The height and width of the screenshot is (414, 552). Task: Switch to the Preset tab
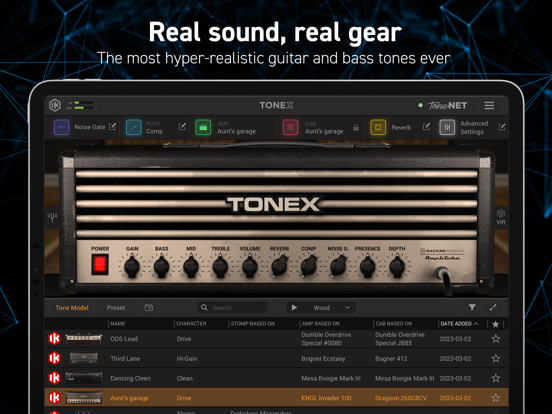pos(116,308)
